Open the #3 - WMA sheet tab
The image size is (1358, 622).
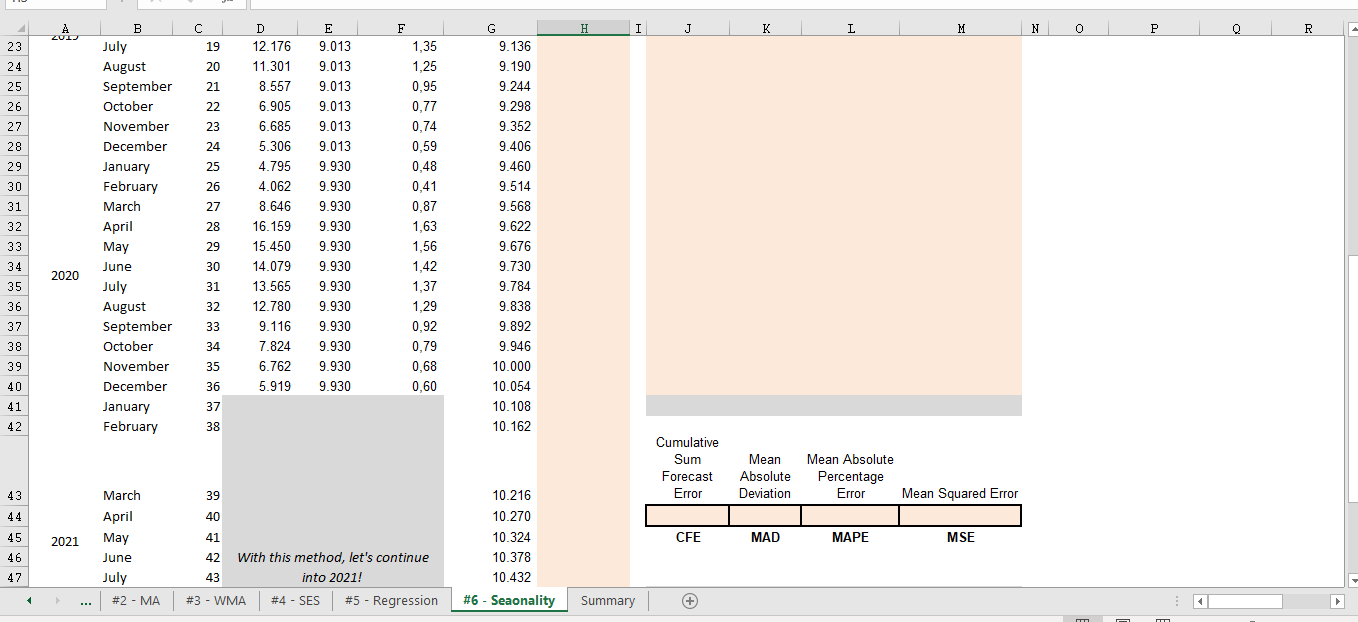214,601
